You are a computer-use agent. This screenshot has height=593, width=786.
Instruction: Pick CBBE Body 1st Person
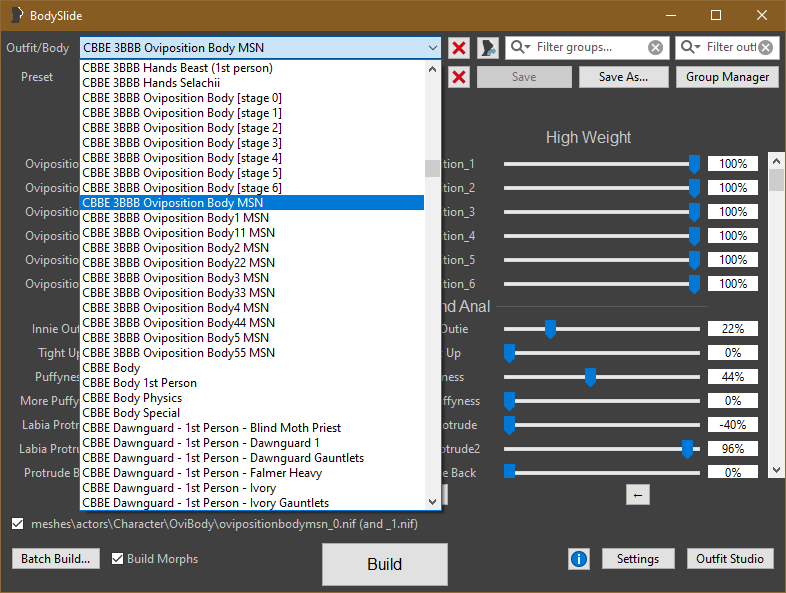coord(252,383)
